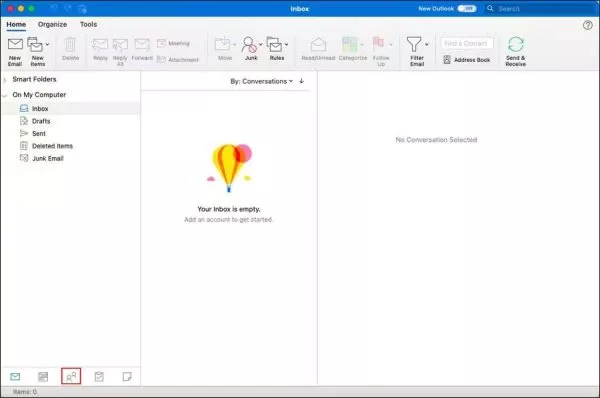The height and width of the screenshot is (398, 600).
Task: Open the Tasks view icon
Action: coord(99,377)
